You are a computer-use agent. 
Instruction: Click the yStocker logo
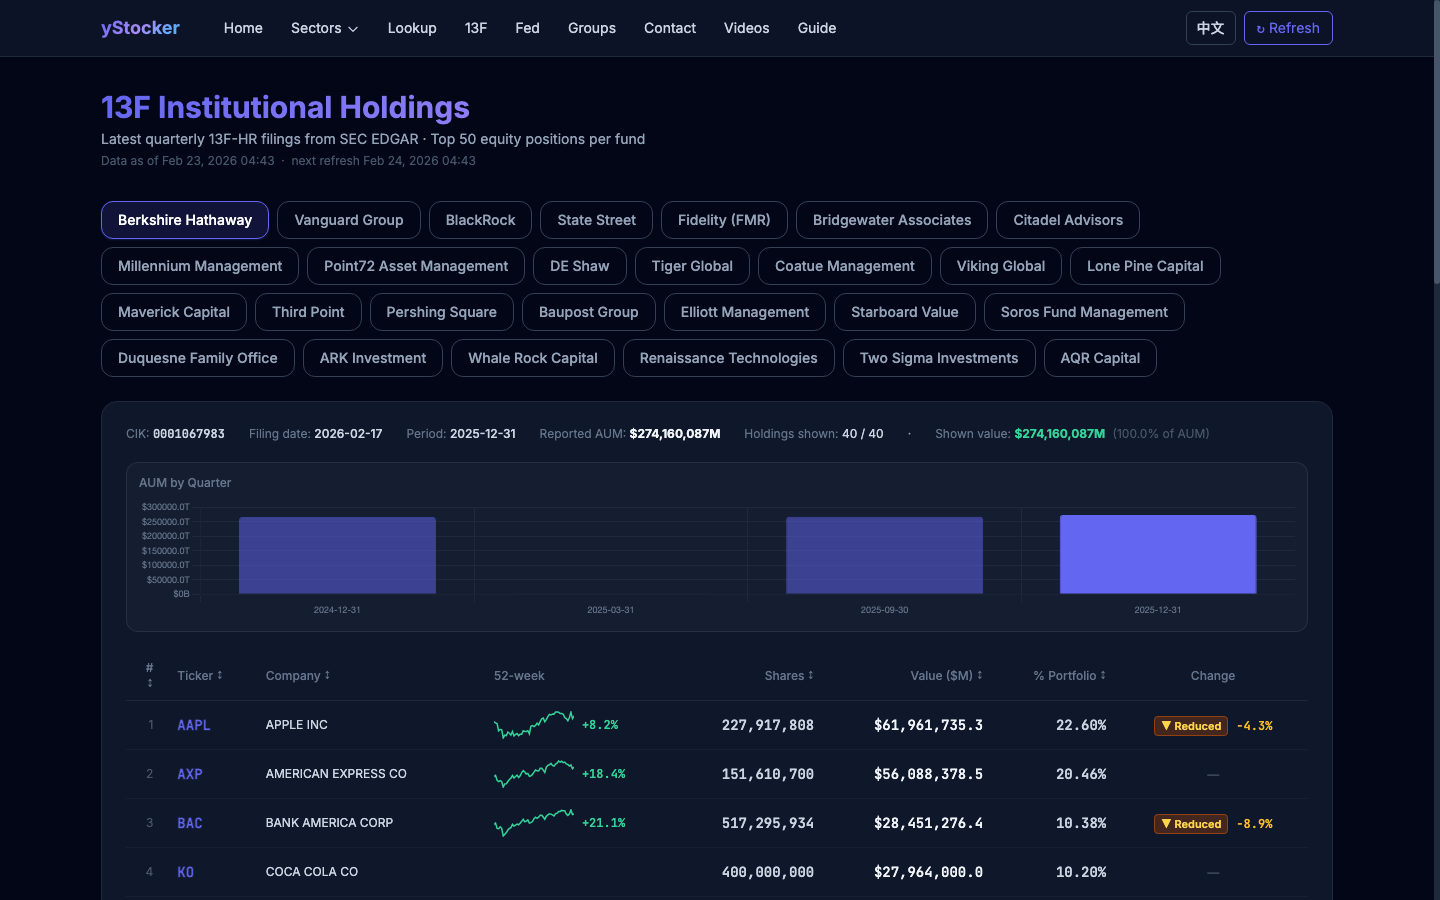pos(140,28)
